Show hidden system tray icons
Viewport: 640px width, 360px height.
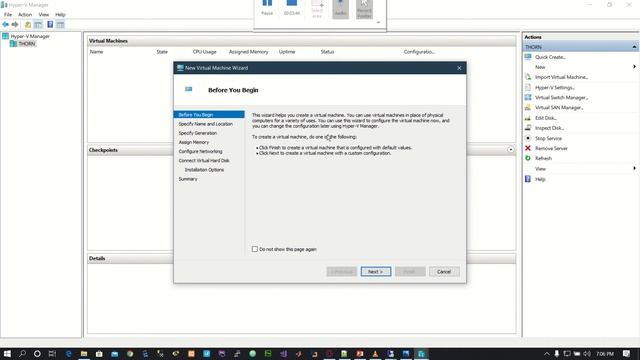(x=547, y=353)
